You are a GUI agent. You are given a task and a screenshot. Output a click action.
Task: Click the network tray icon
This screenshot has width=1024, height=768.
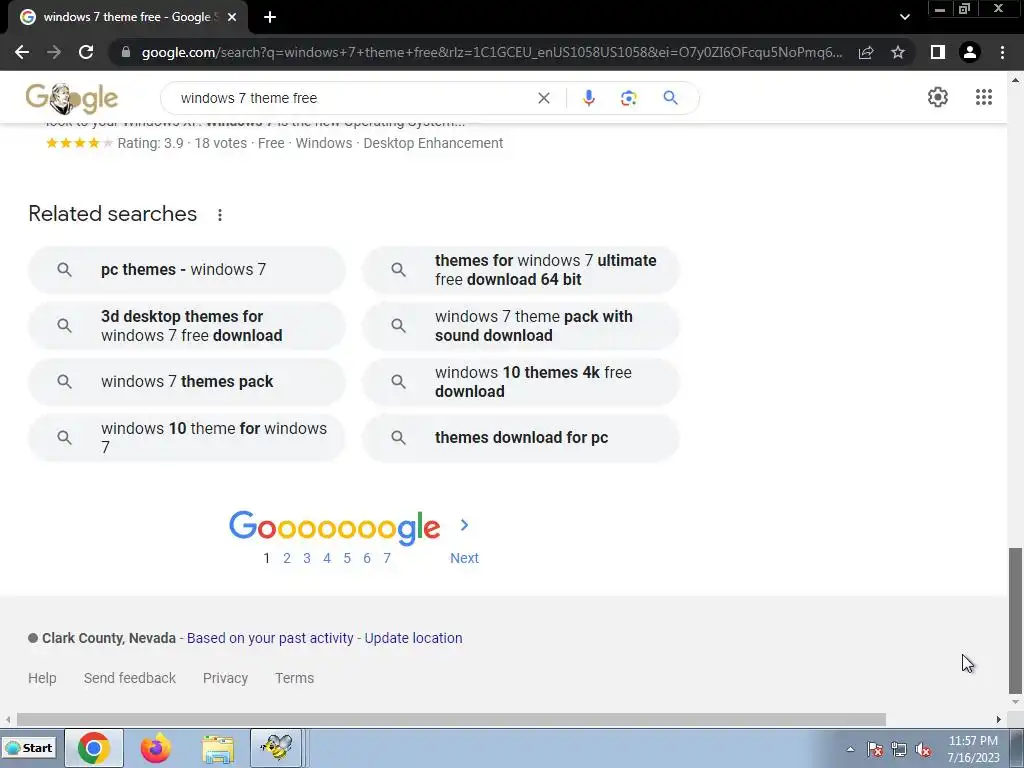coord(899,749)
